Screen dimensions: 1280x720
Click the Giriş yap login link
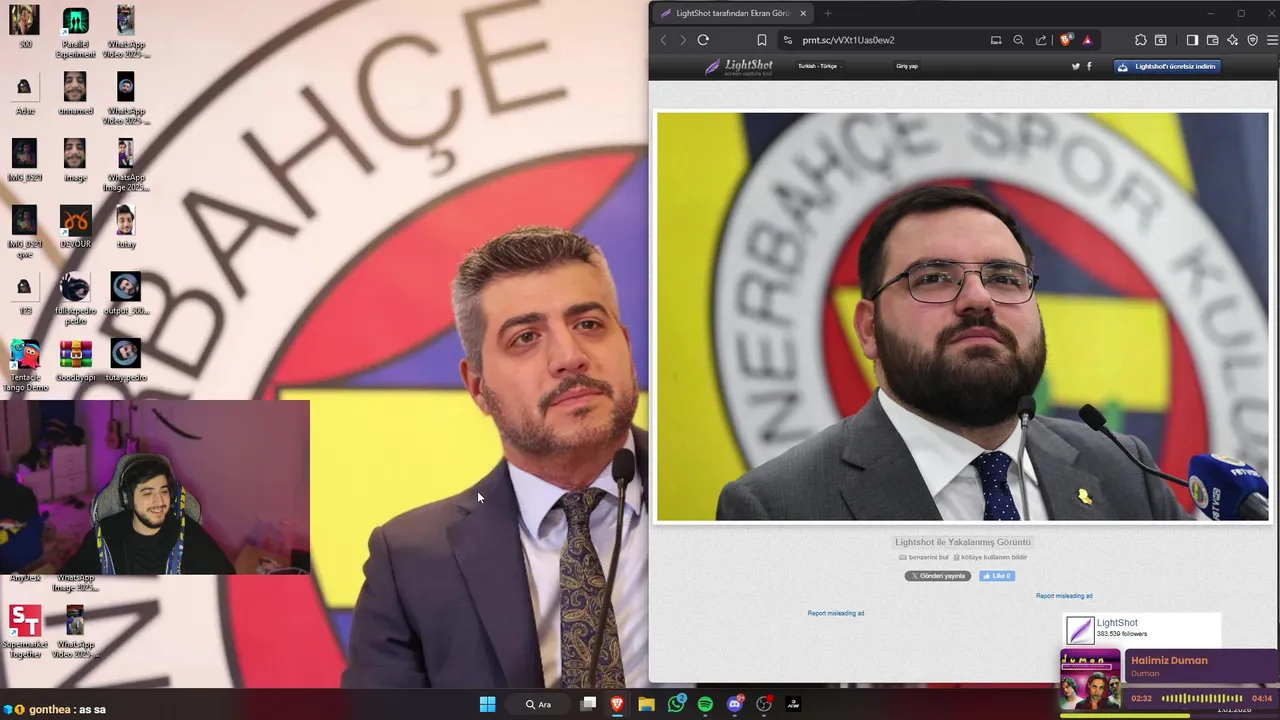pyautogui.click(x=907, y=66)
